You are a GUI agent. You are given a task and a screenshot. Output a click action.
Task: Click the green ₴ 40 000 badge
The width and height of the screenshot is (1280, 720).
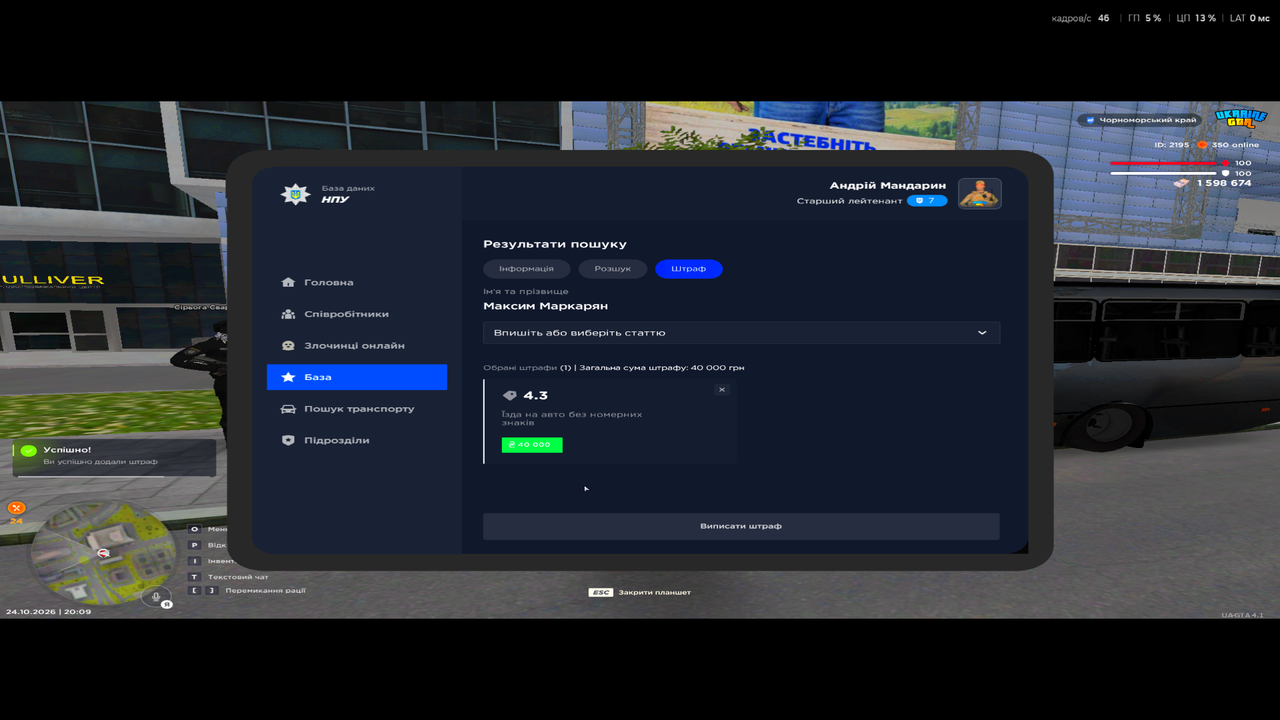tap(532, 445)
